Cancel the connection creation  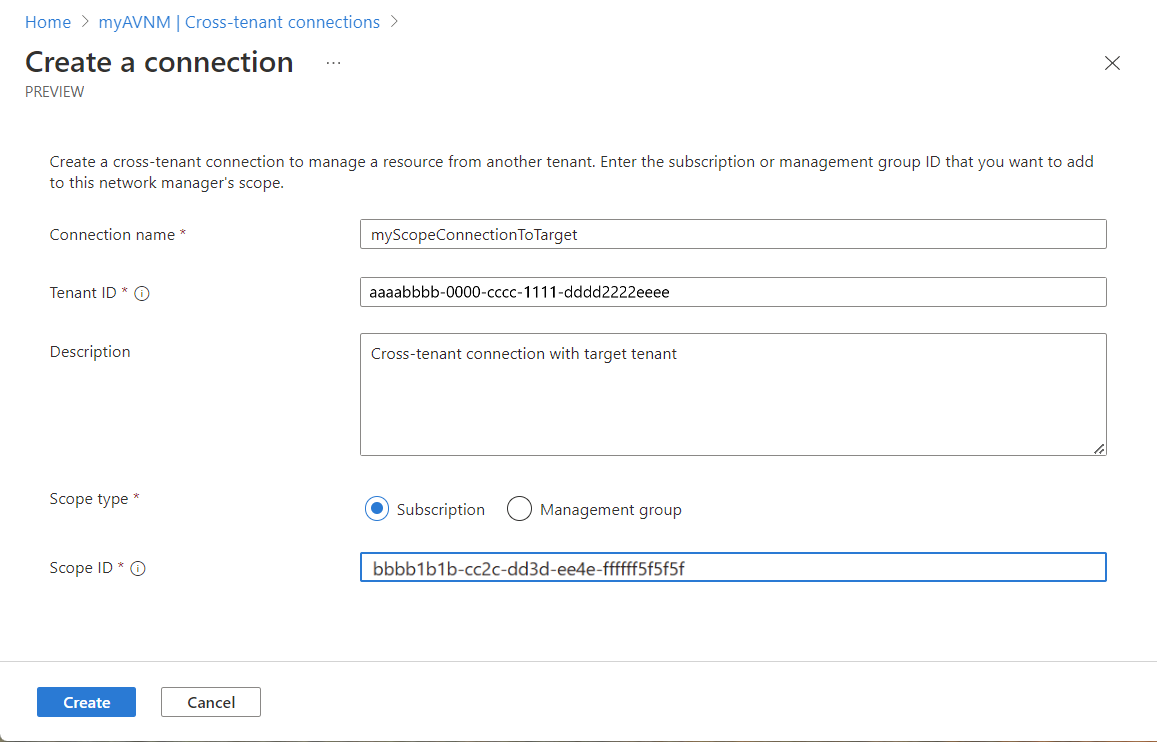(211, 702)
